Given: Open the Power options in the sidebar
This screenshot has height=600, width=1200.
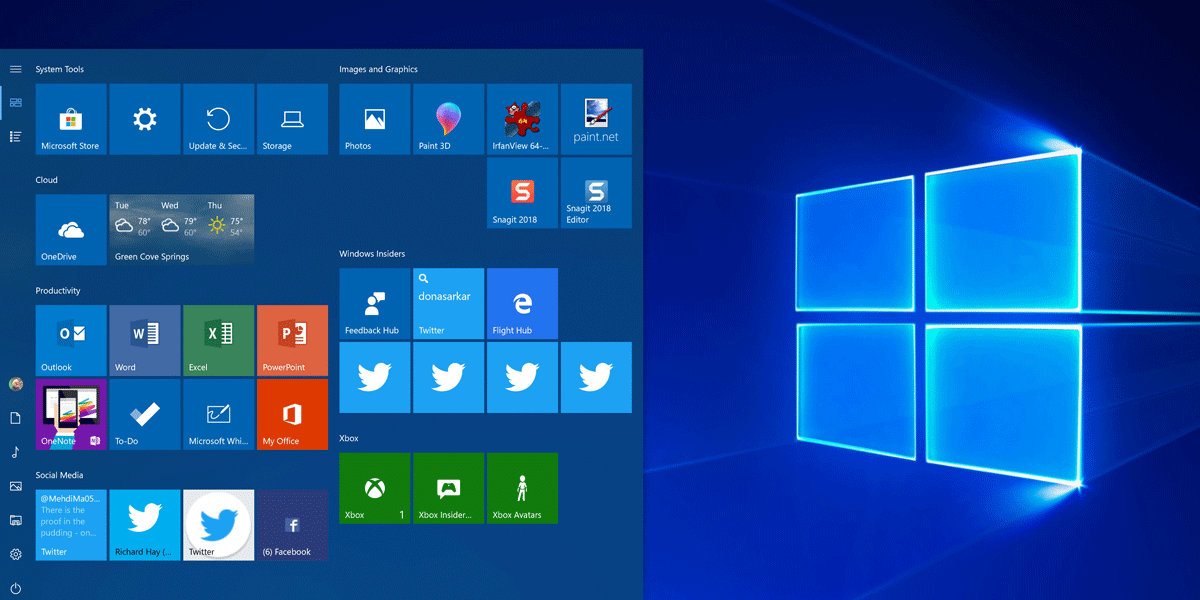Looking at the screenshot, I should coord(16,588).
